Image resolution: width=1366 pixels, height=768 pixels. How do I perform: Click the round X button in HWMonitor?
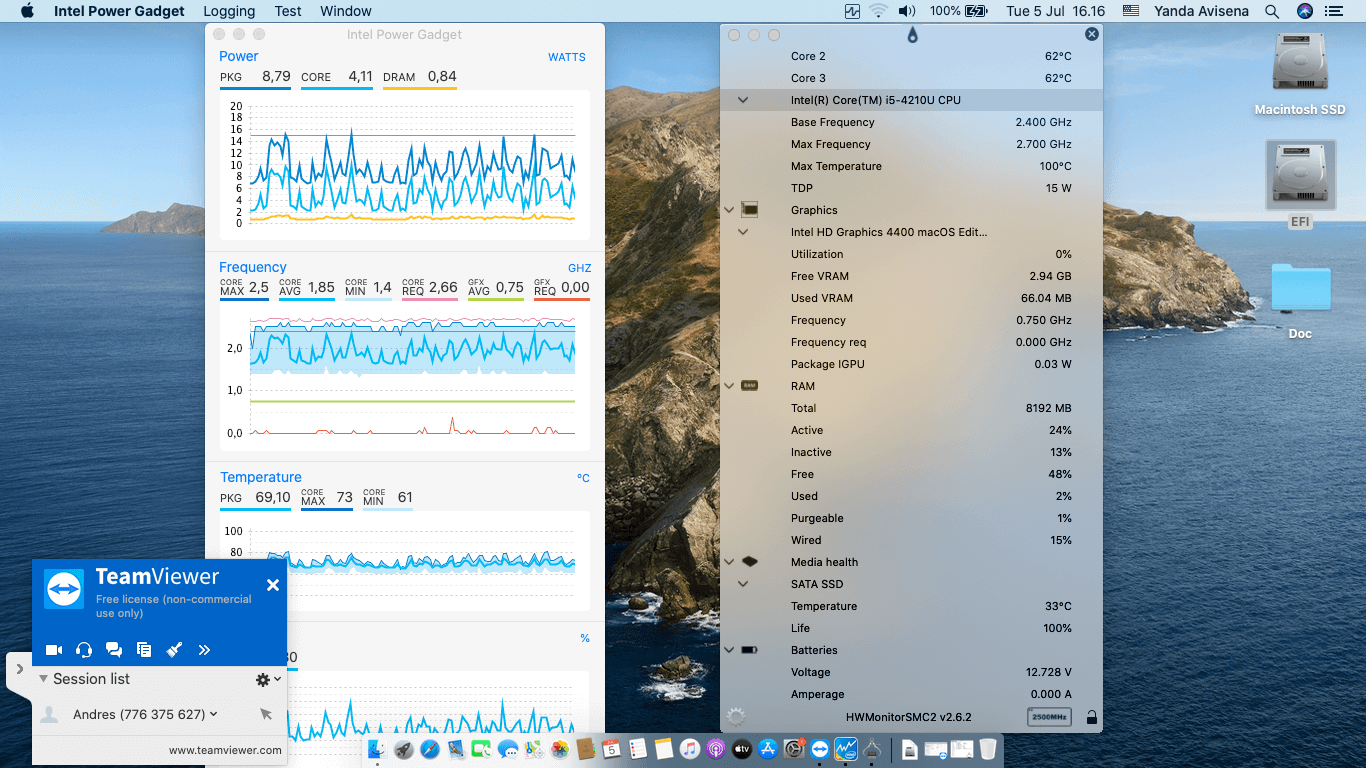pyautogui.click(x=1091, y=34)
